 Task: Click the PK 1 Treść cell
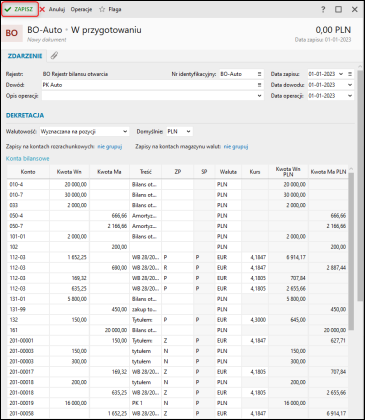pyautogui.click(x=146, y=403)
